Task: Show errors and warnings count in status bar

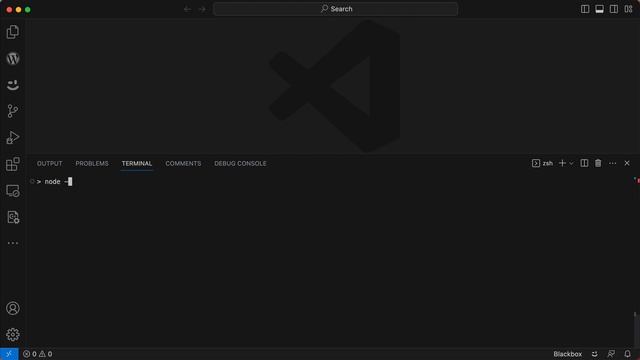Action: 38,354
